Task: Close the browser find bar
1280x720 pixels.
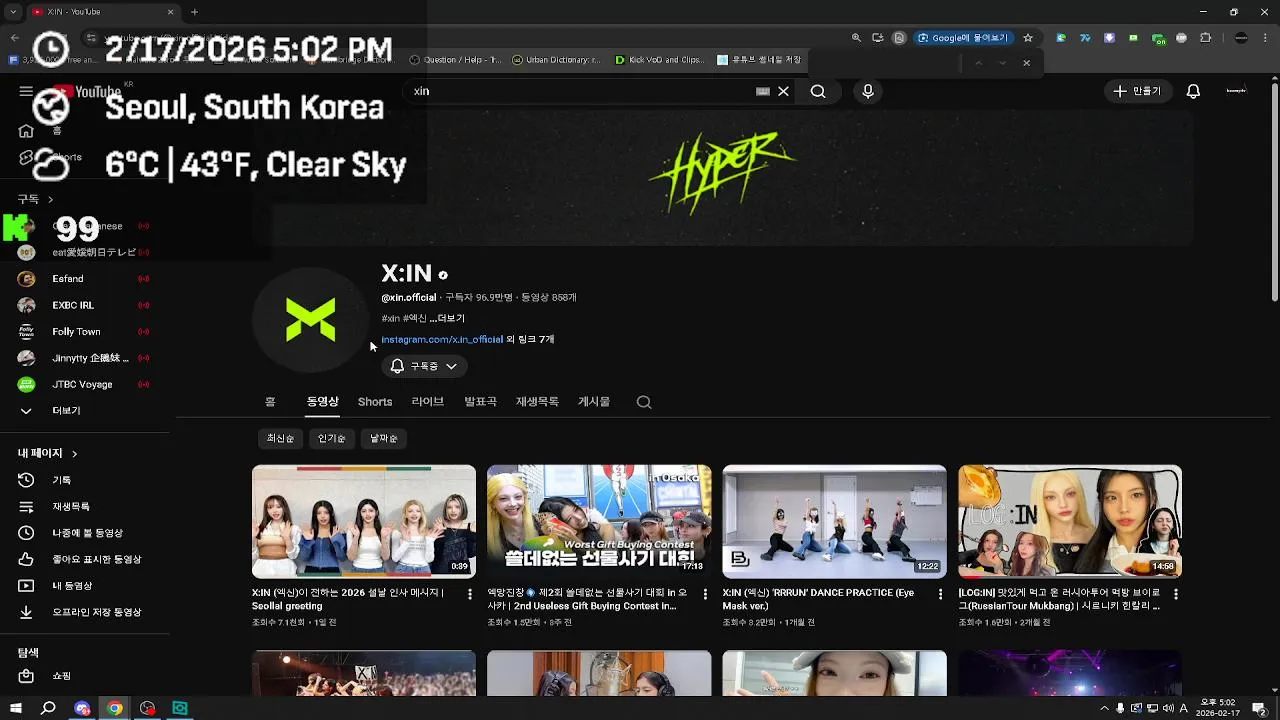Action: (1026, 63)
